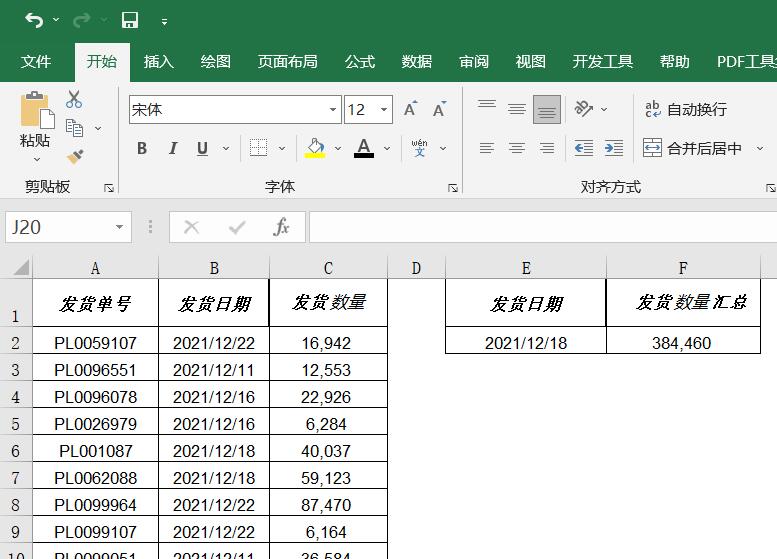Open the 文件 File tab
The height and width of the screenshot is (559, 777).
tap(36, 61)
